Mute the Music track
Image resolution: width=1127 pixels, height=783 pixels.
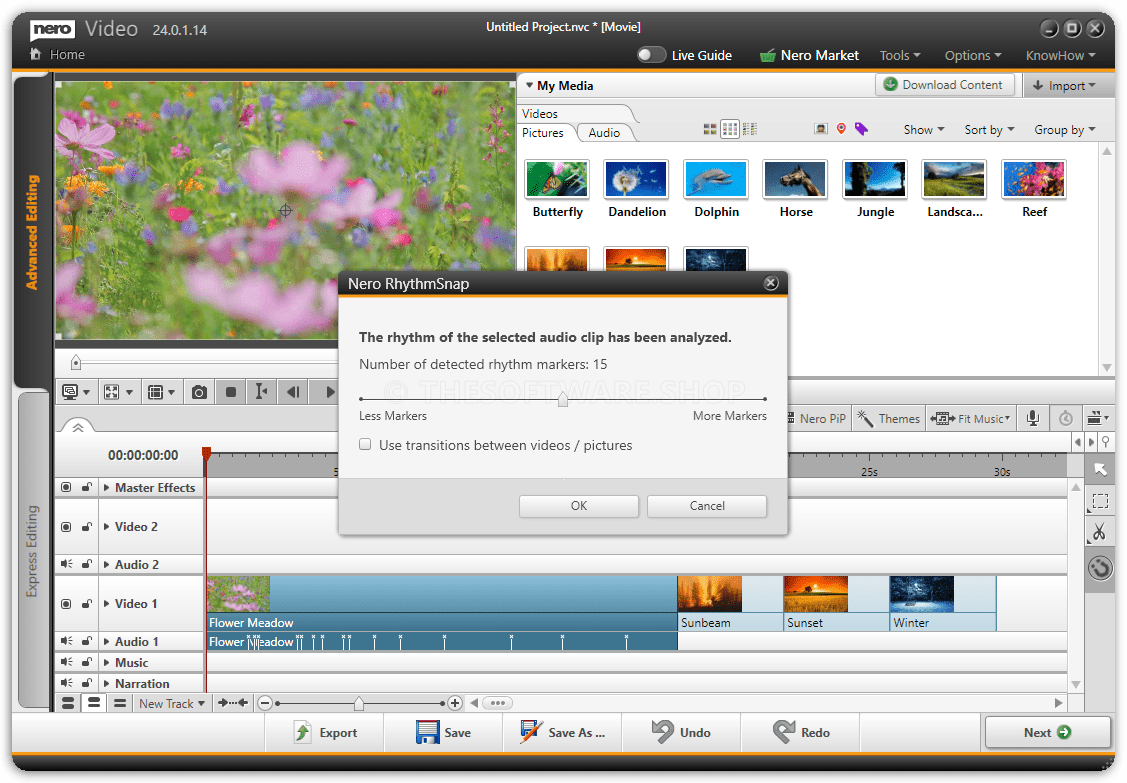(x=66, y=661)
